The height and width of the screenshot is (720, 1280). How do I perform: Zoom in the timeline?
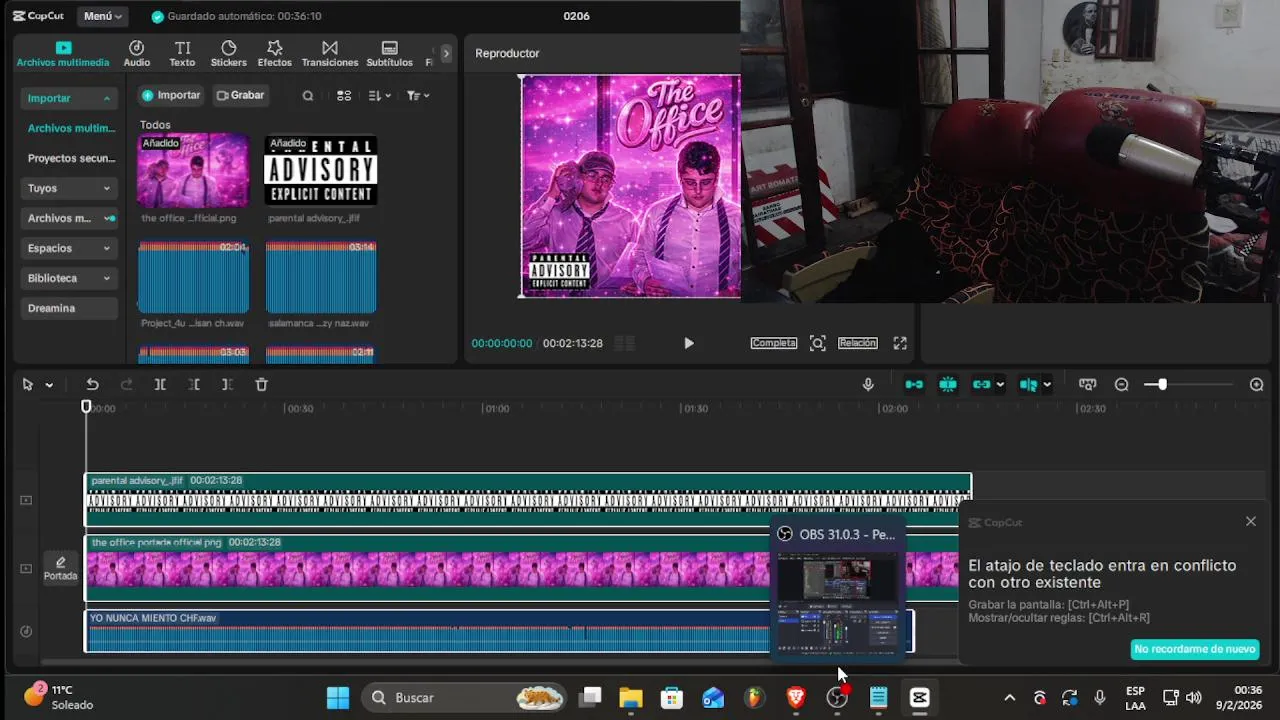coord(1257,385)
